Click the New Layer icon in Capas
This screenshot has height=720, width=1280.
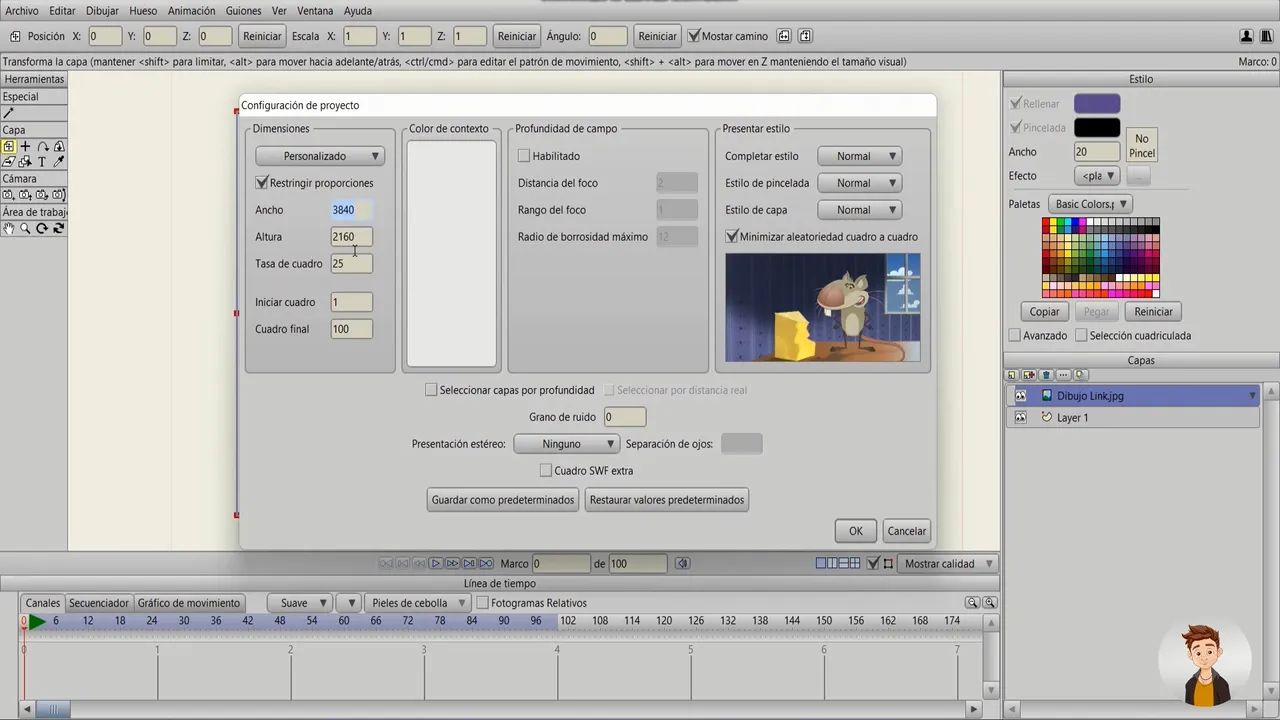1012,375
